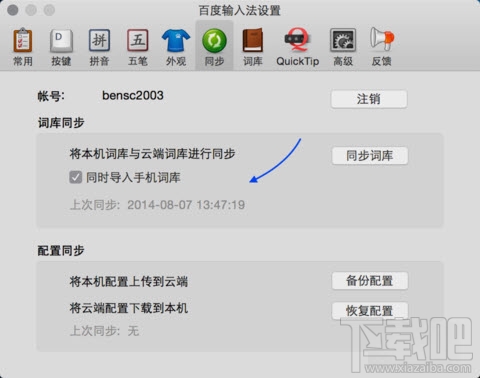The width and height of the screenshot is (480, 378).
Task: Click the 同步词库 sync dictionary button
Action: [x=370, y=156]
